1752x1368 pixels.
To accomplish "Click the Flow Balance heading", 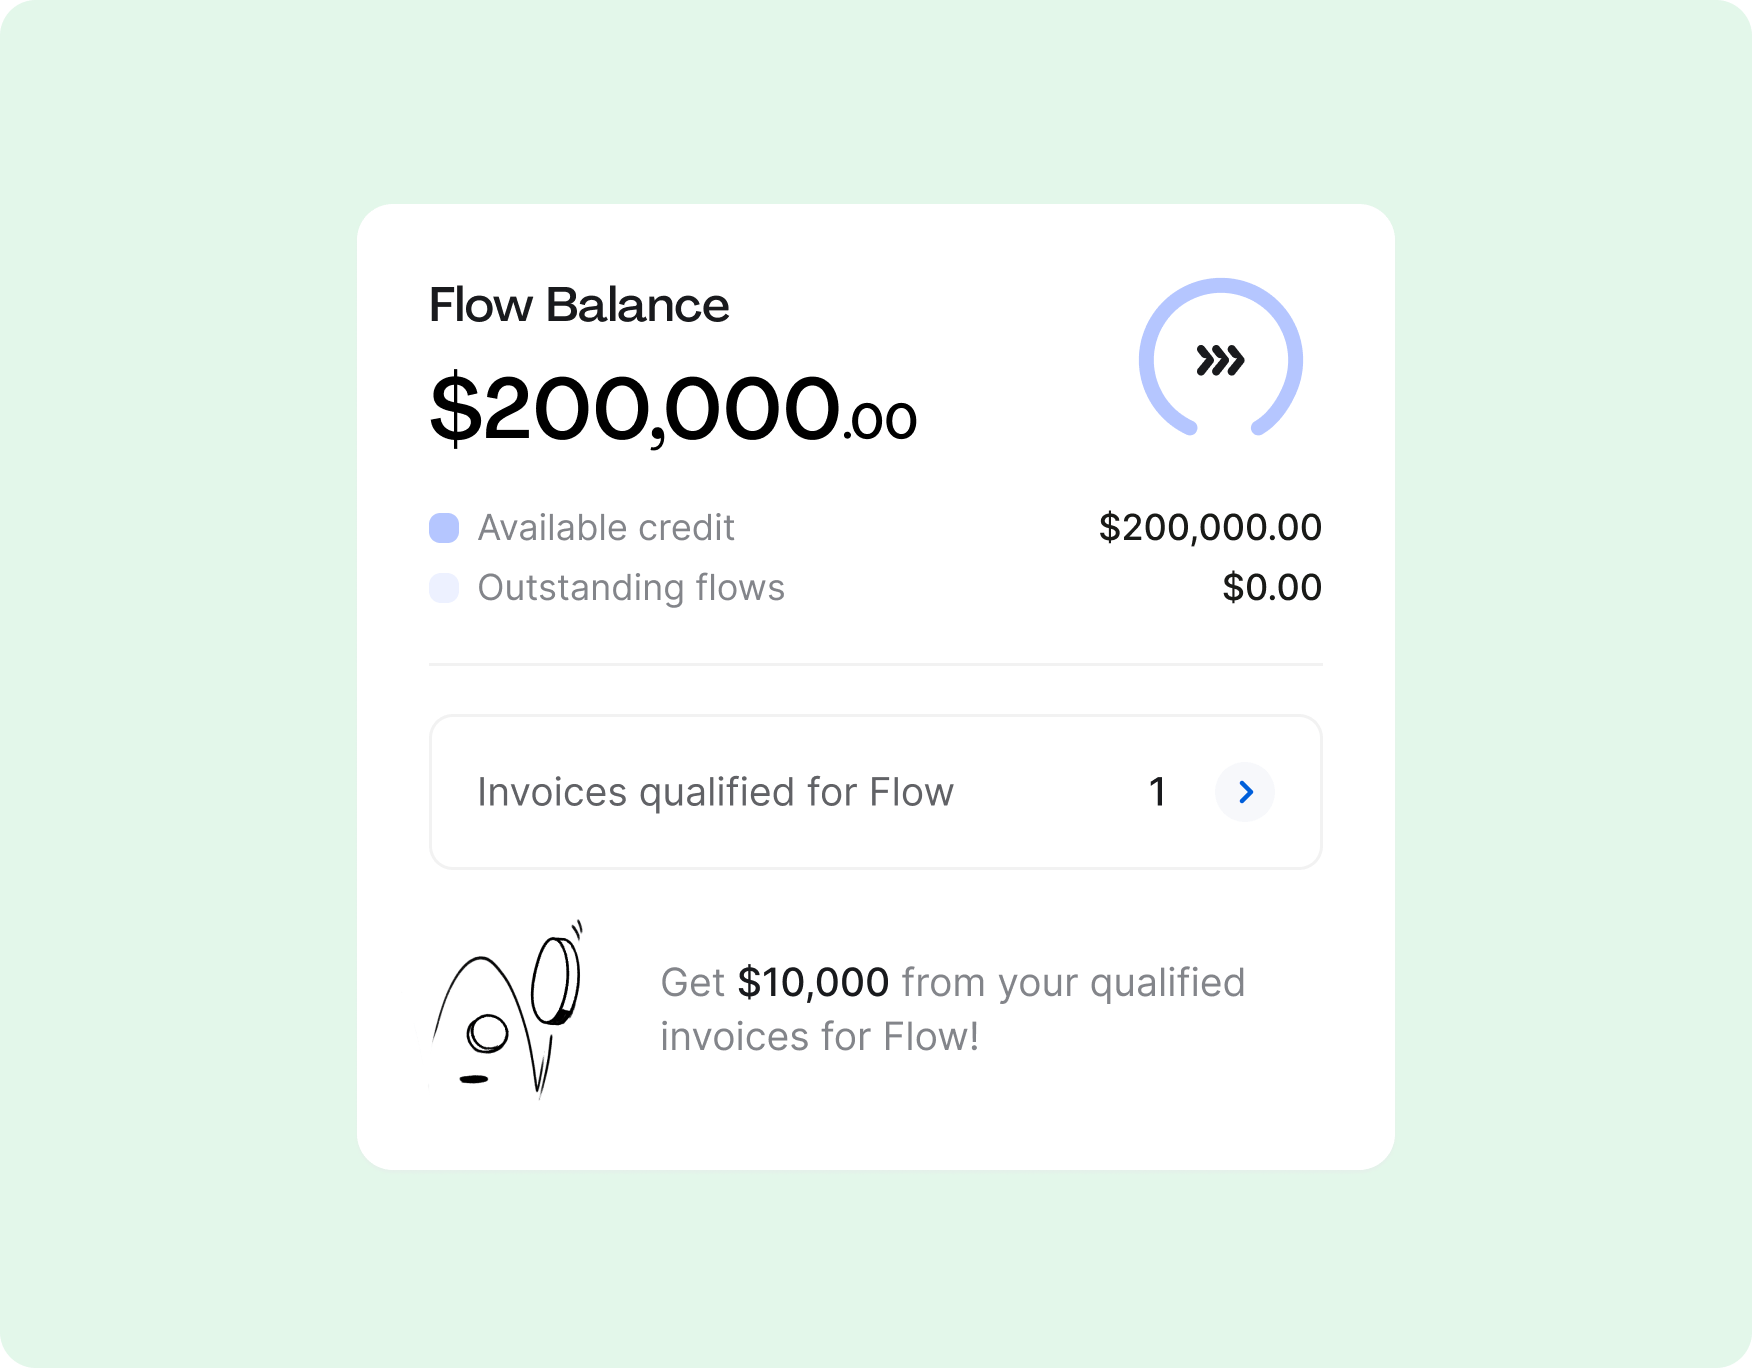I will click(x=579, y=305).
